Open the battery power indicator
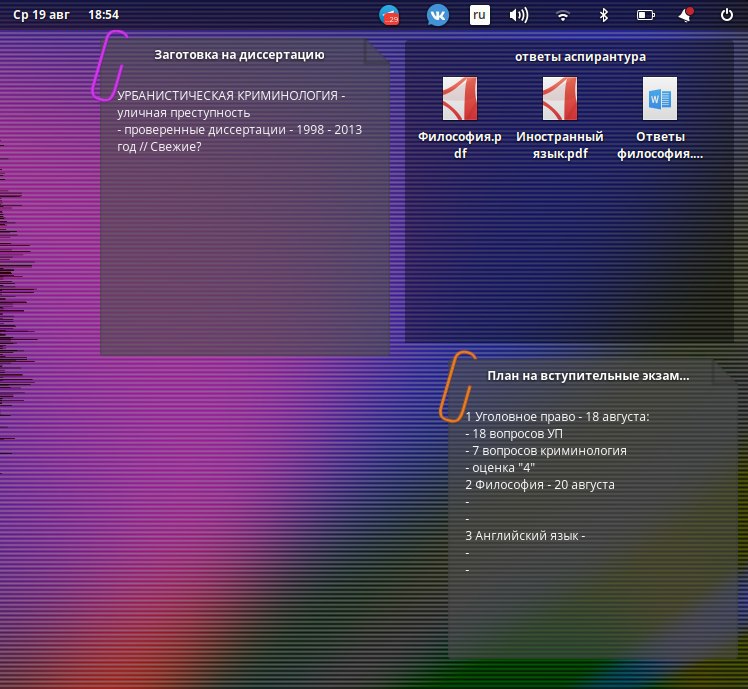Image resolution: width=748 pixels, height=689 pixels. [x=645, y=15]
